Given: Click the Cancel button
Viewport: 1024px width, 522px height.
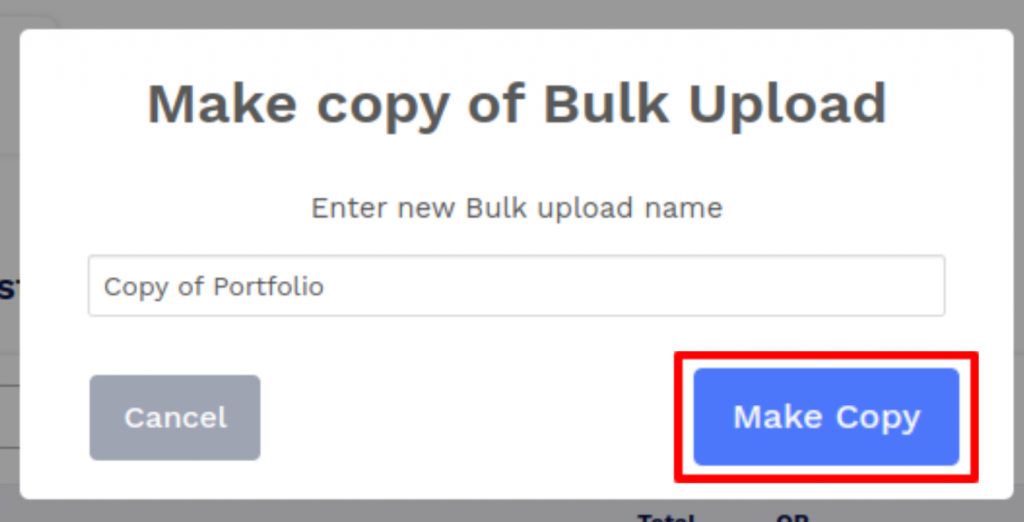Looking at the screenshot, I should click(x=175, y=417).
